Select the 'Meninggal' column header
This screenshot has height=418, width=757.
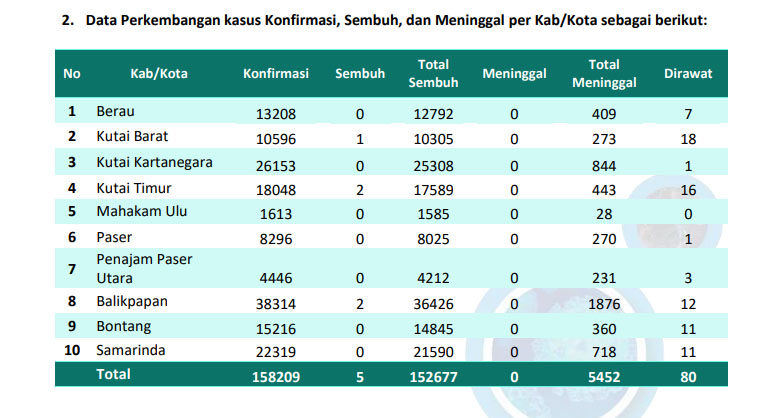pyautogui.click(x=514, y=73)
